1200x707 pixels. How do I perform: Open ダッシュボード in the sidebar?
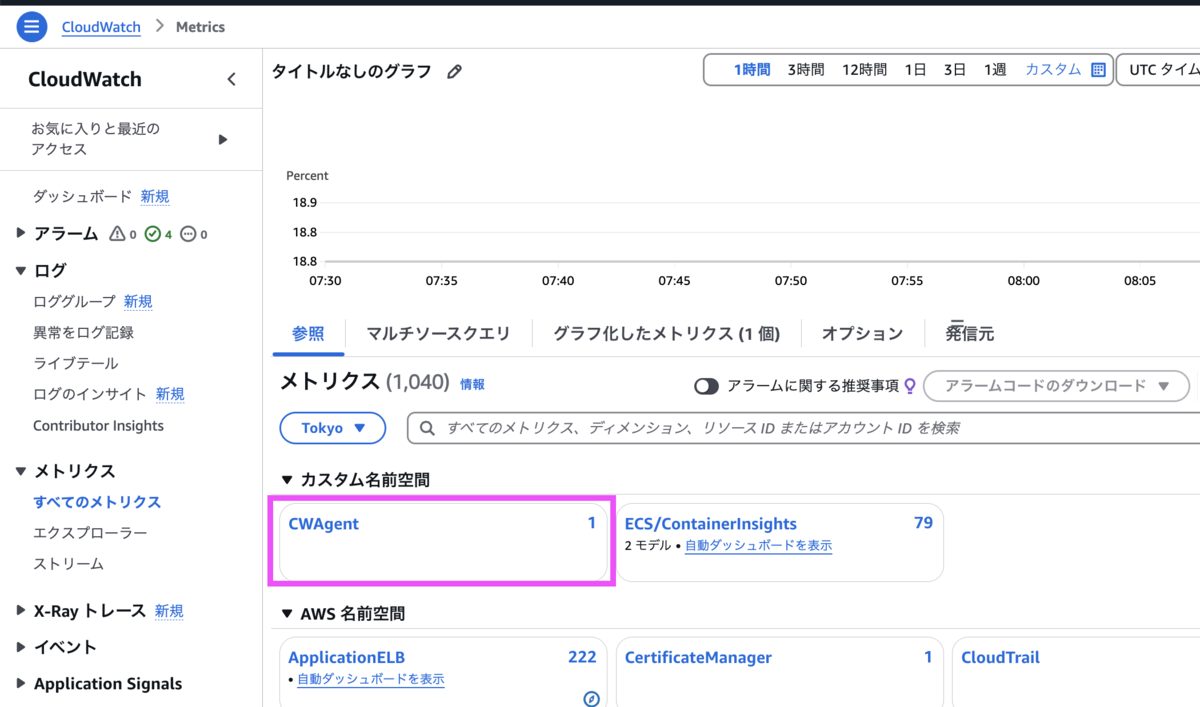[82, 197]
